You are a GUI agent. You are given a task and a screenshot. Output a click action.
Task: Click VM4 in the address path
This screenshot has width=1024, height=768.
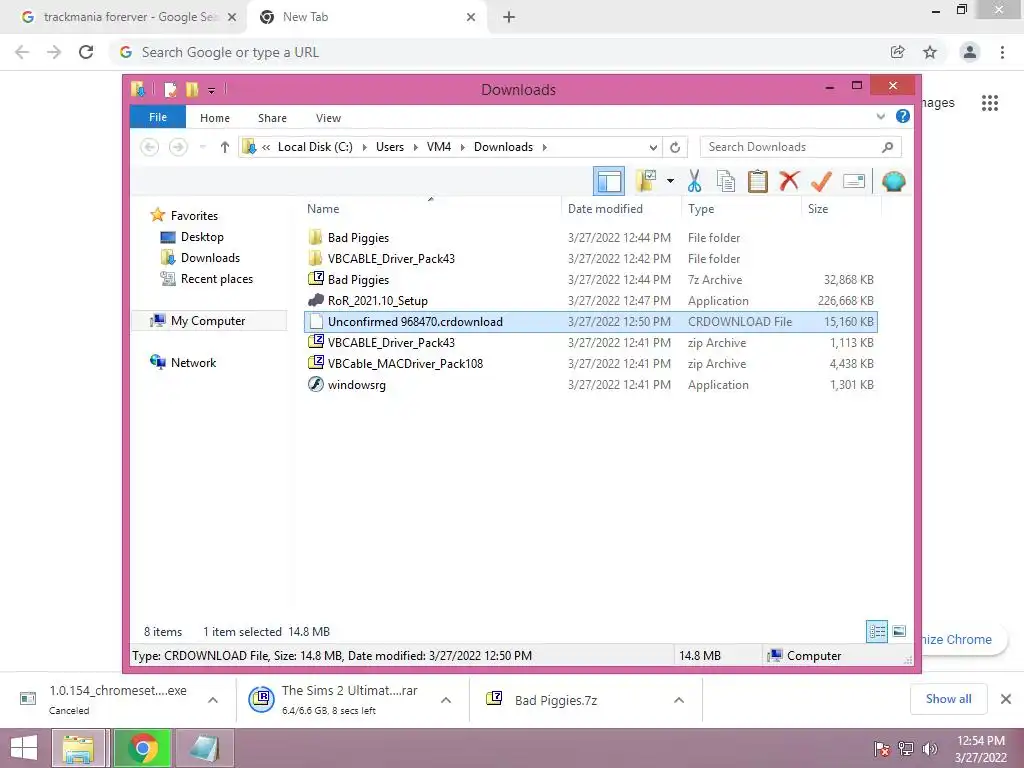point(439,147)
